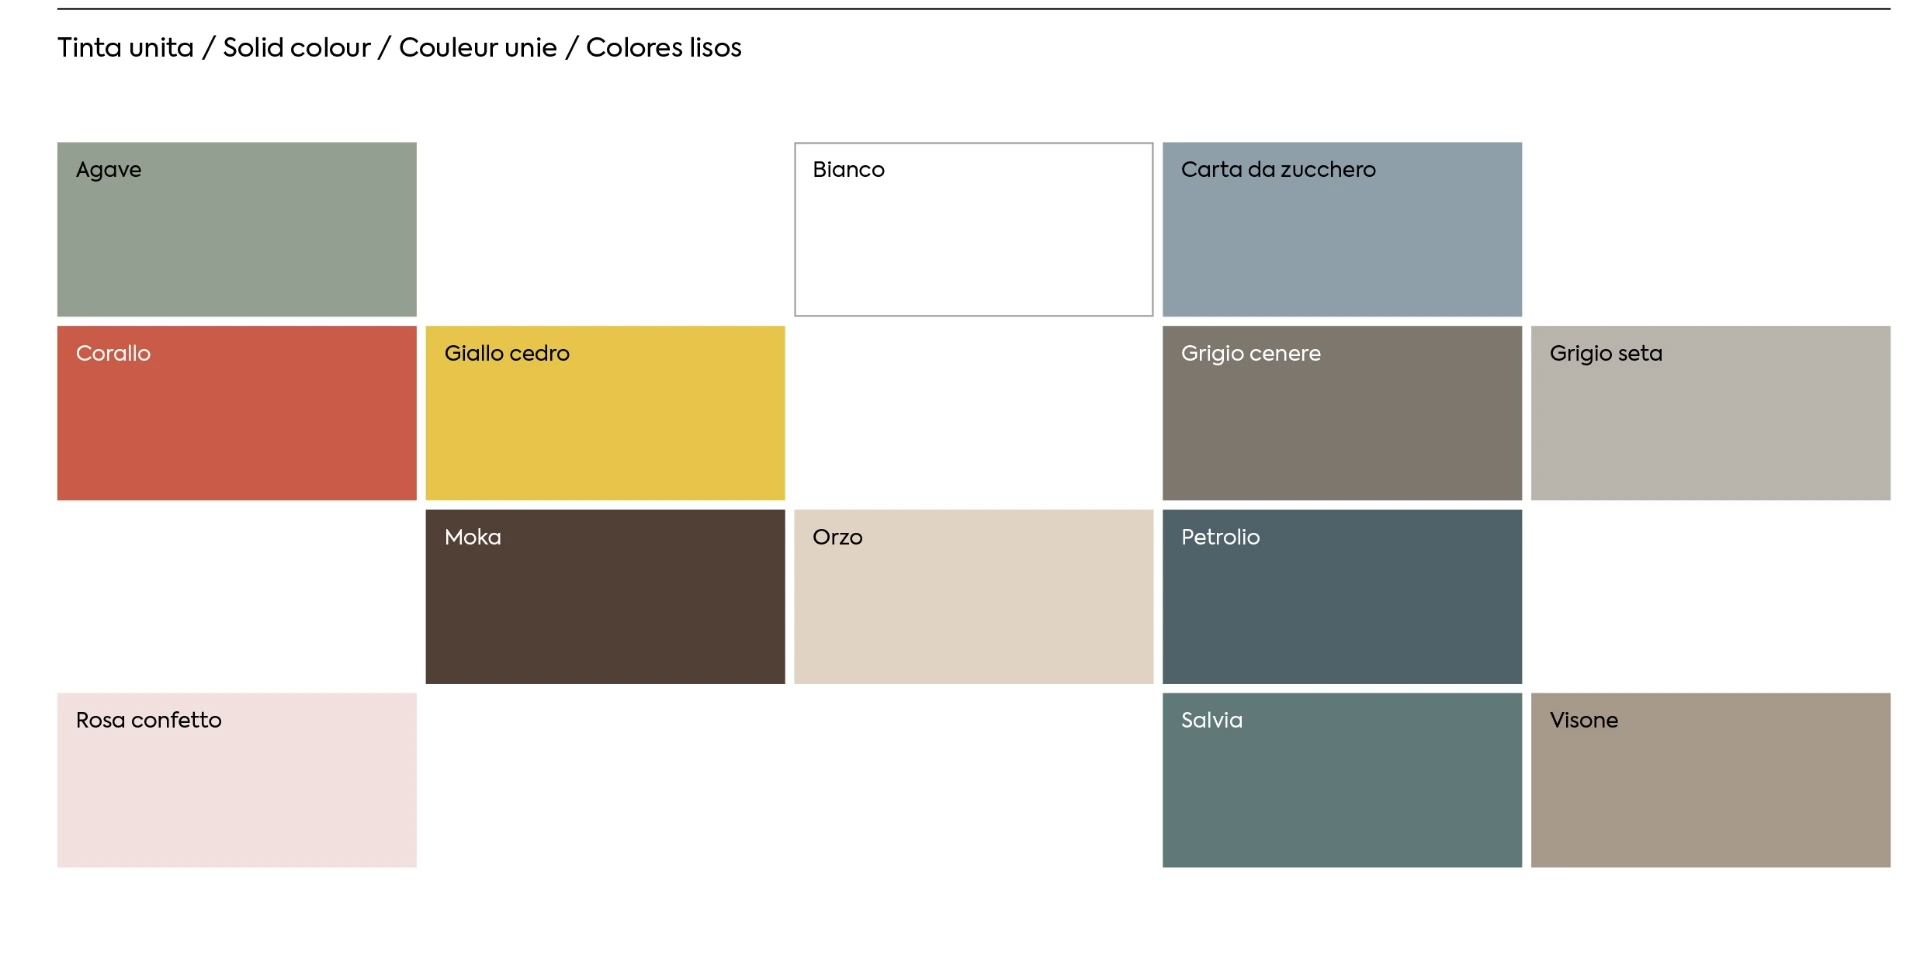Click the 'Rosa confetto' label text
Screen dimensions: 1920x954
[x=149, y=720]
